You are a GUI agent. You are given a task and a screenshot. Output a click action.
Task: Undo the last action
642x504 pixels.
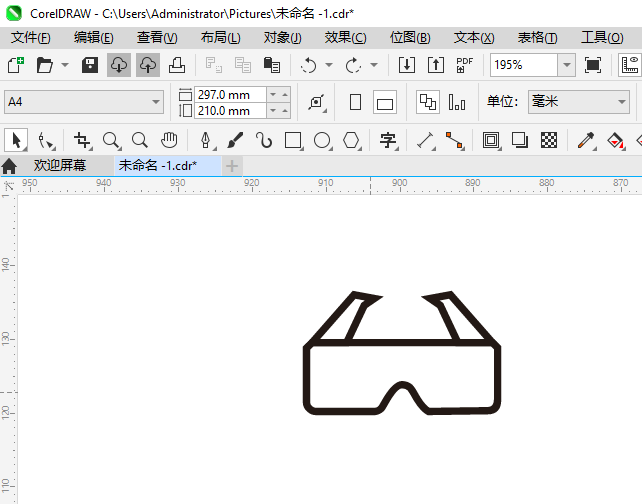point(308,65)
